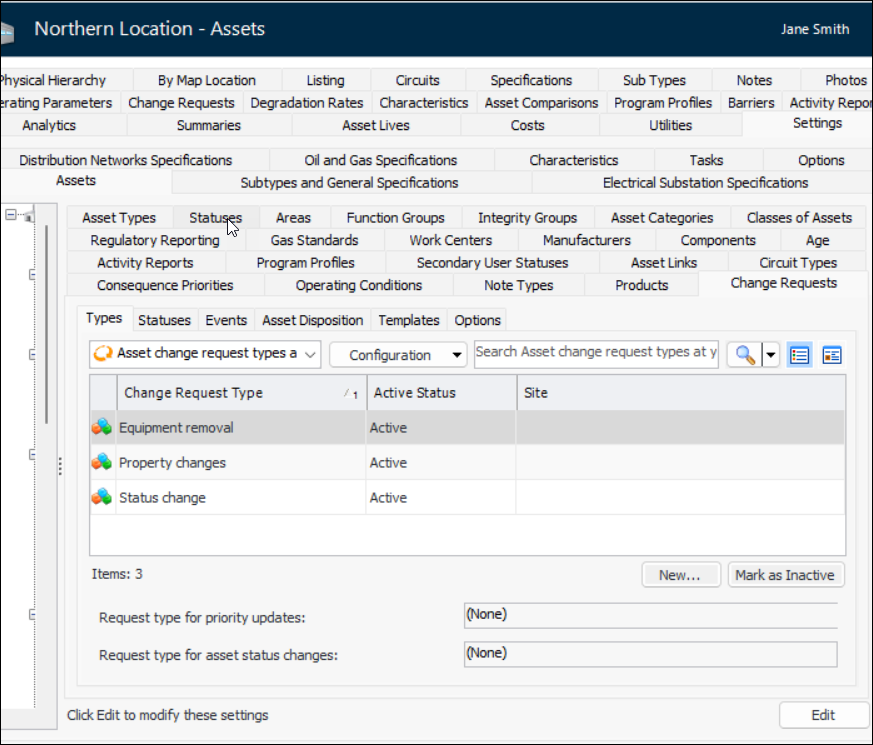Viewport: 873px width, 745px height.
Task: Open the Asset change request types dropdown
Action: coord(309,354)
